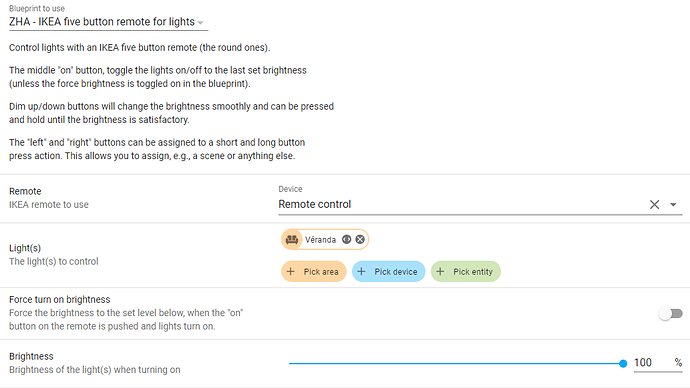Click the Véranda chip label
Screen dimensions: 690x388
pos(320,240)
